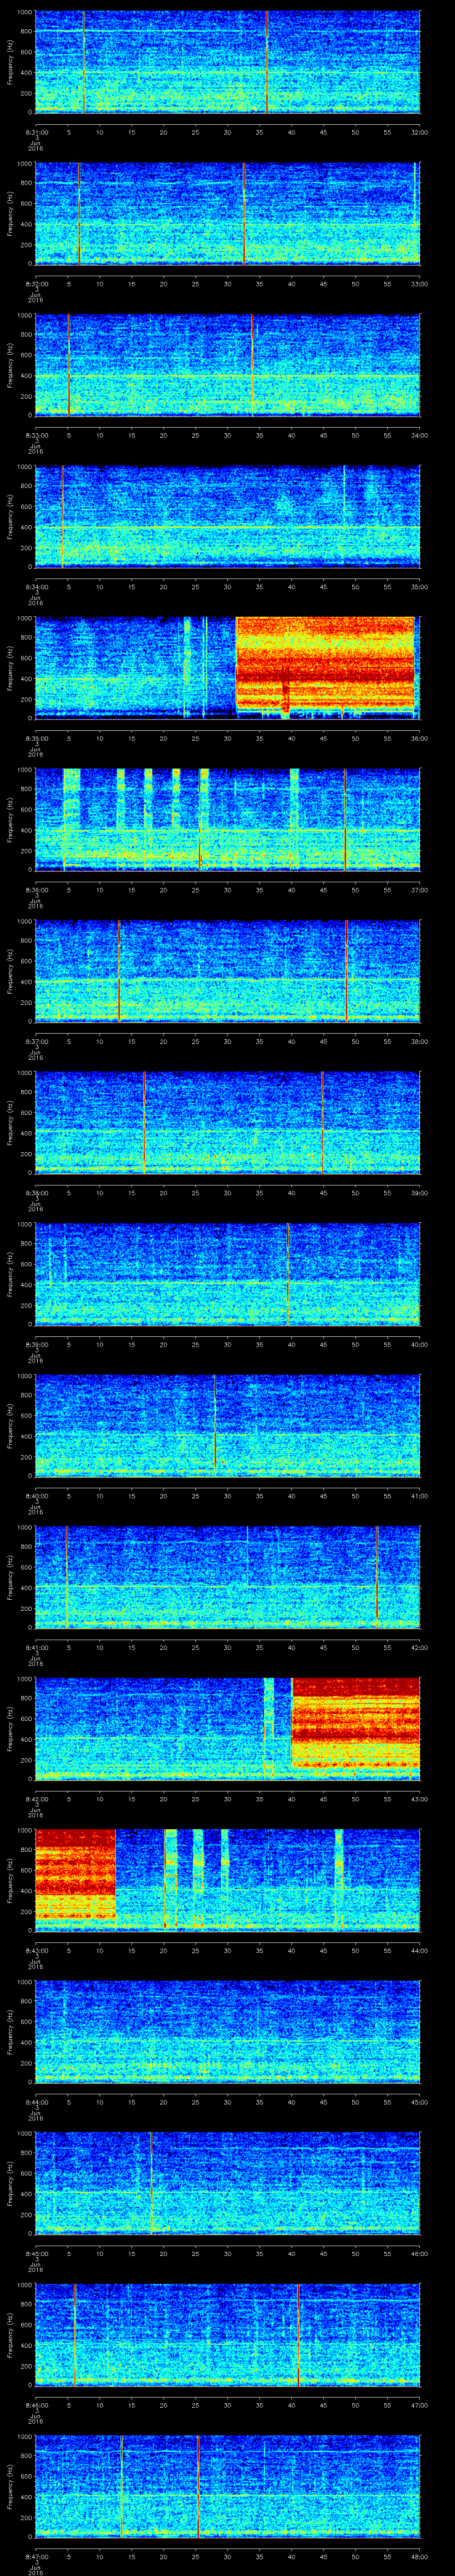Screen dimensions: 455x2576
Task: Click the red spike near 25 seconds in 8:47 panel
Action: (x=198, y=2485)
